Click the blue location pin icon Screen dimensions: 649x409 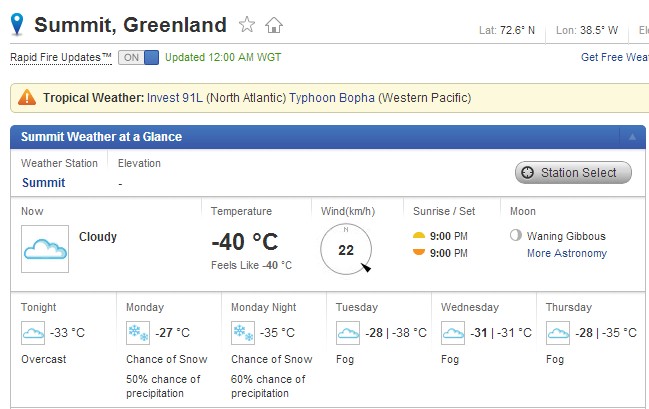click(x=17, y=24)
